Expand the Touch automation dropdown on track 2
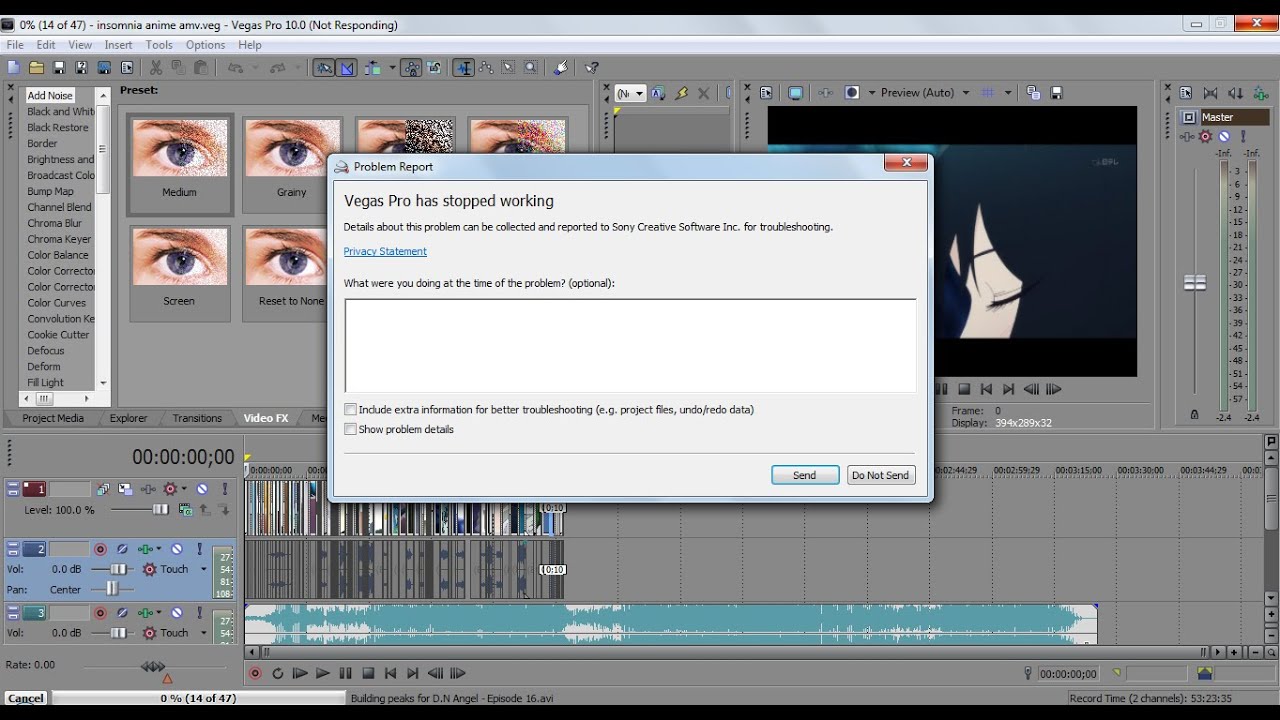Image resolution: width=1280 pixels, height=720 pixels. [x=204, y=569]
